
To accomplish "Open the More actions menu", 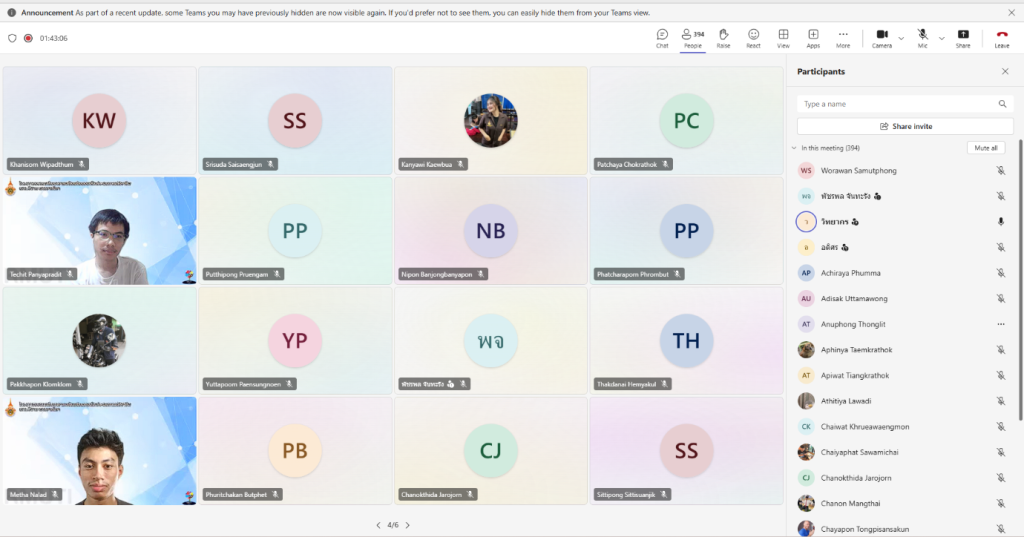I will coord(843,38).
